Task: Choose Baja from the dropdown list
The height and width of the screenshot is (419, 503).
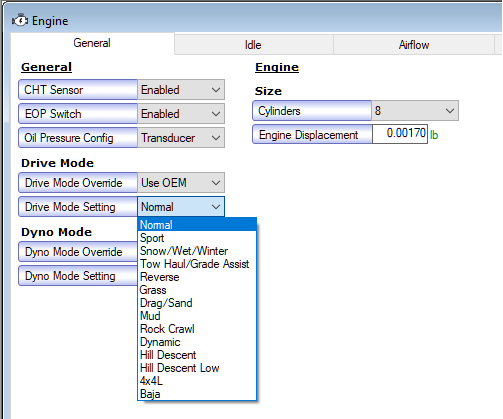Action: (197, 394)
